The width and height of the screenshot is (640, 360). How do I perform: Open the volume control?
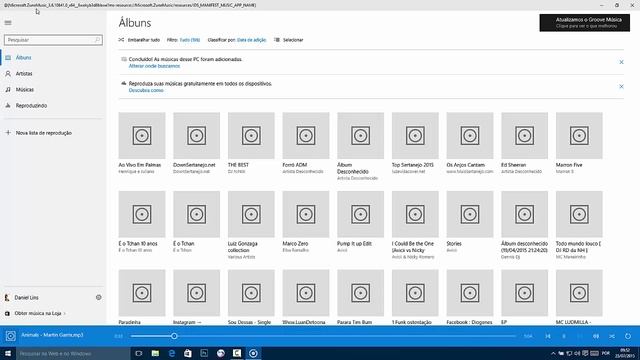[596, 336]
